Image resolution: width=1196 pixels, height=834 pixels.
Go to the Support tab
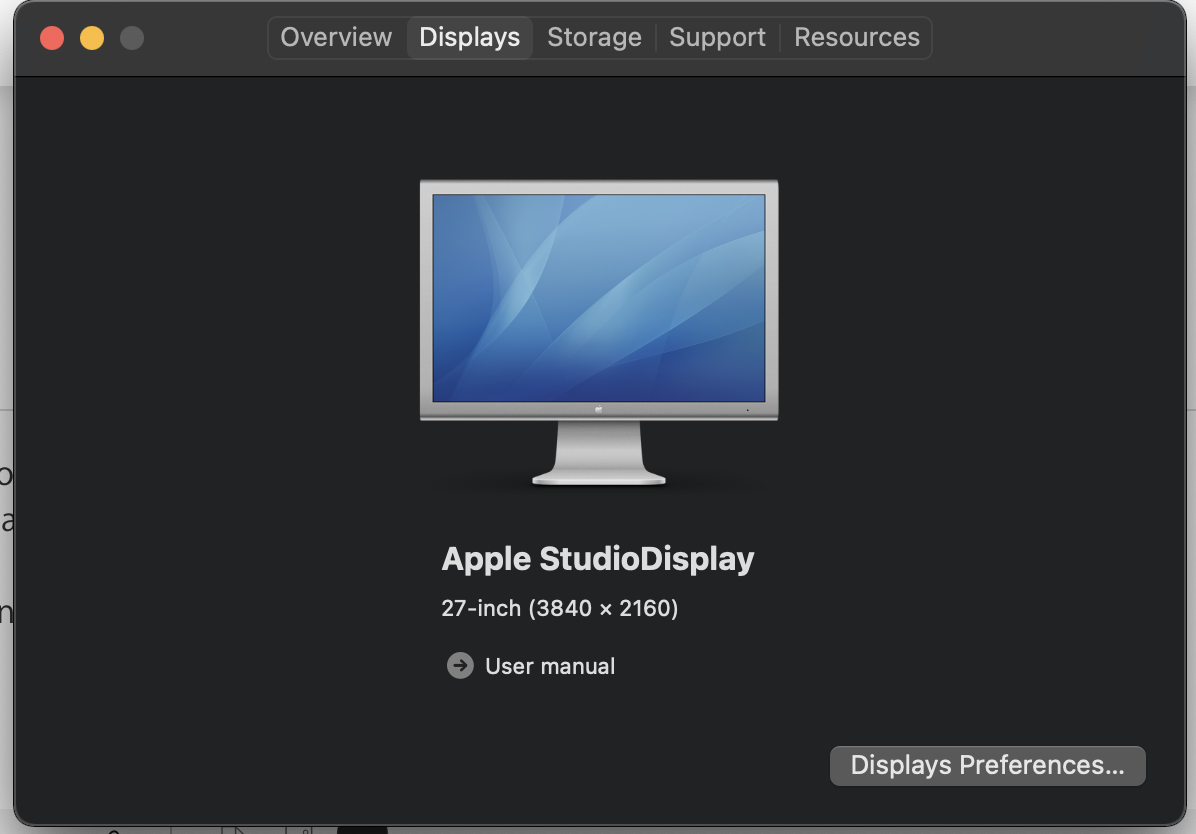(x=718, y=37)
